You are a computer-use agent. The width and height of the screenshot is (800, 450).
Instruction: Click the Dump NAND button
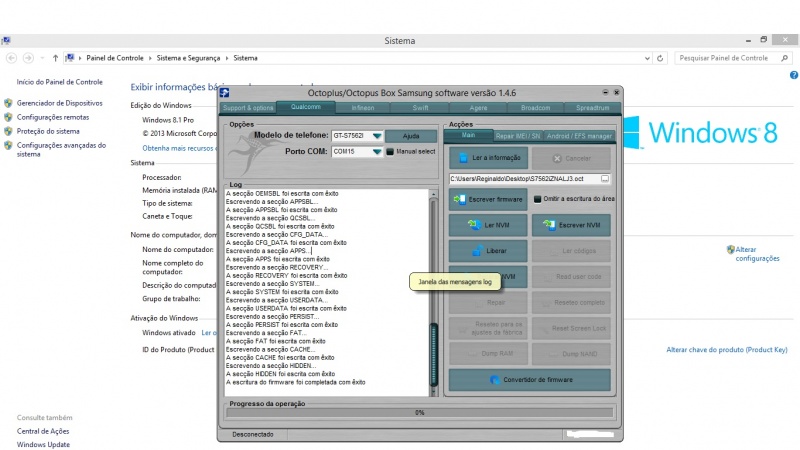571,354
